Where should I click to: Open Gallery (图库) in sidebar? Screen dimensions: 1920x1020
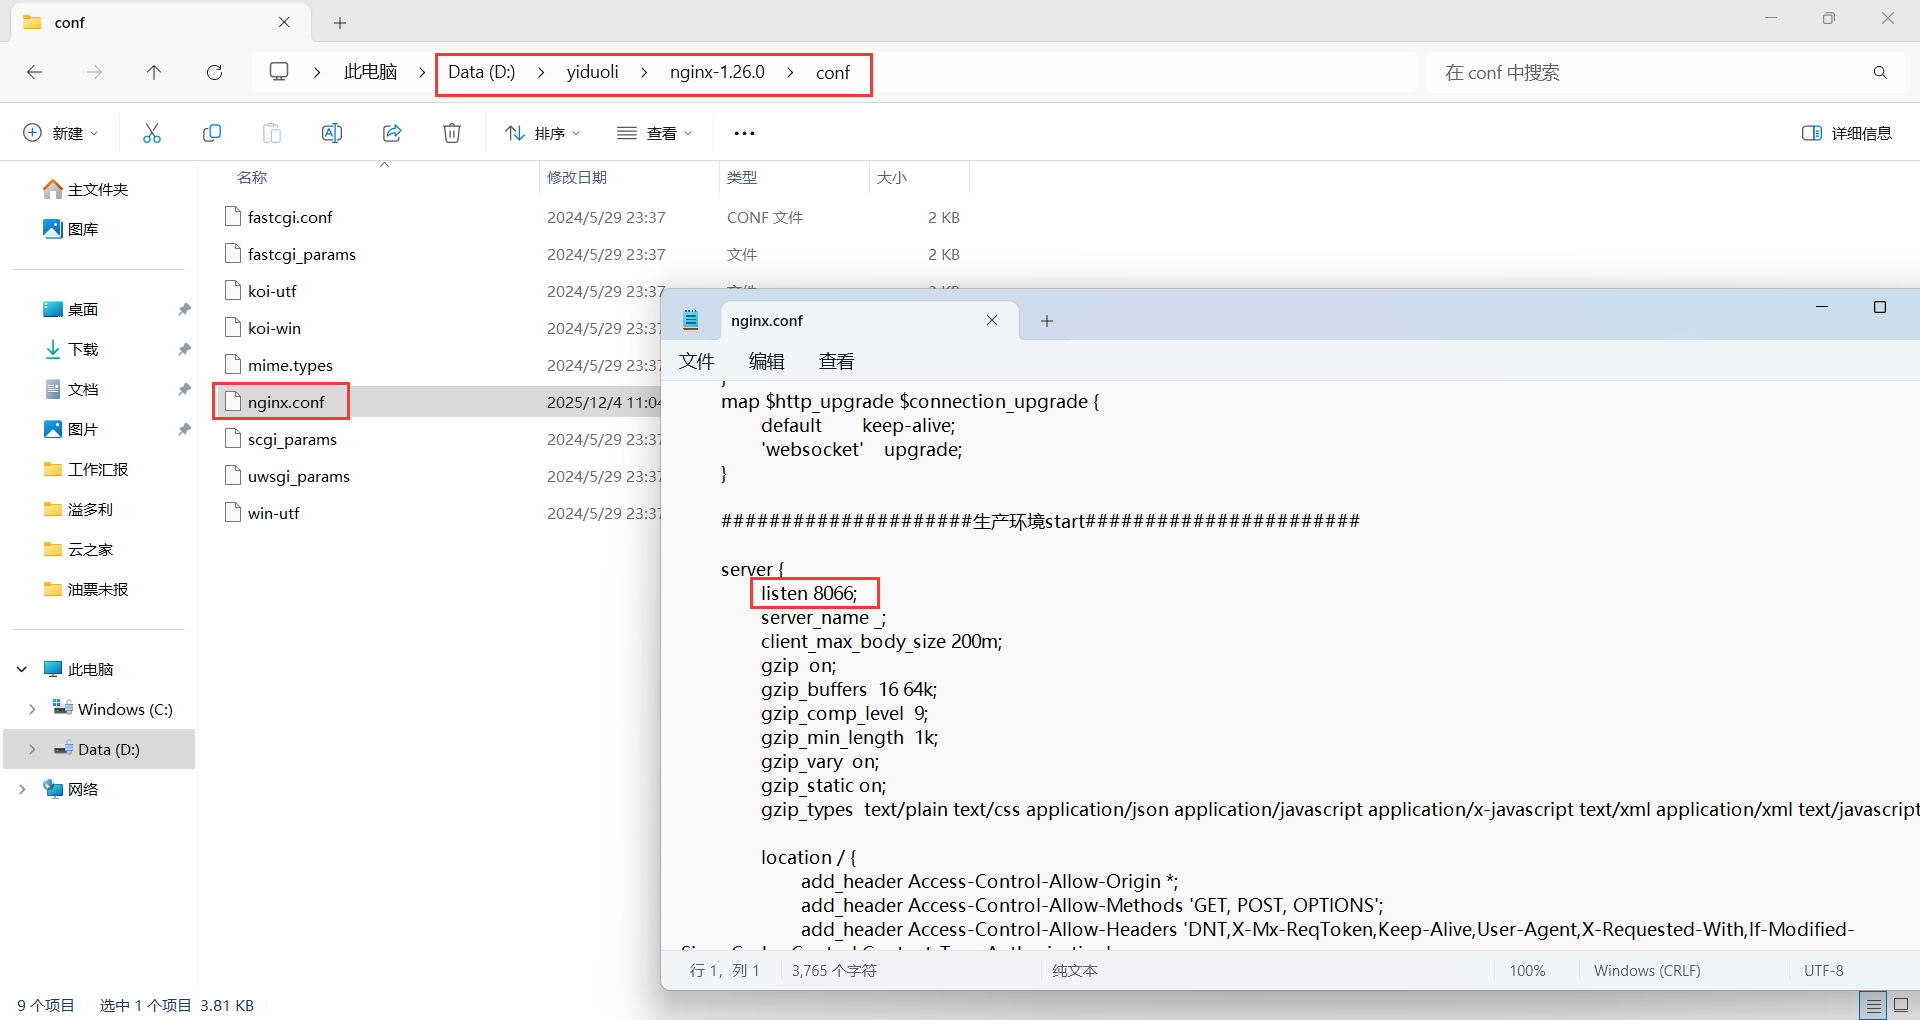click(x=71, y=229)
